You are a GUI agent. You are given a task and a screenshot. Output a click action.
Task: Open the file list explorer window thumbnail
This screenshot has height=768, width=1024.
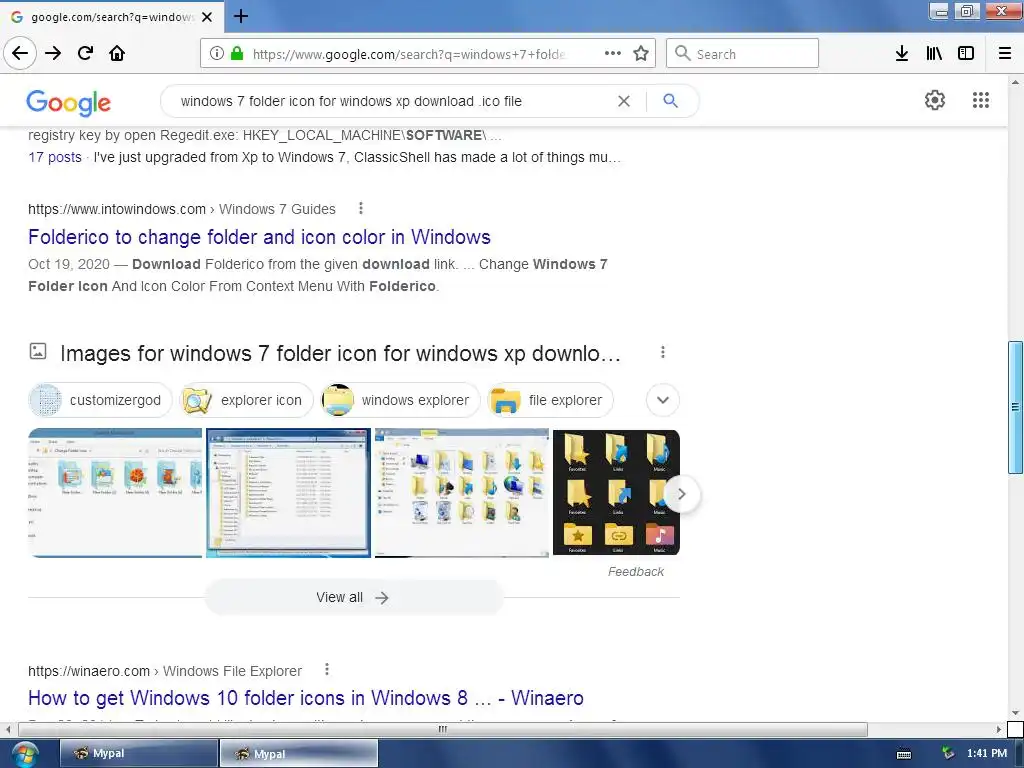pos(288,493)
